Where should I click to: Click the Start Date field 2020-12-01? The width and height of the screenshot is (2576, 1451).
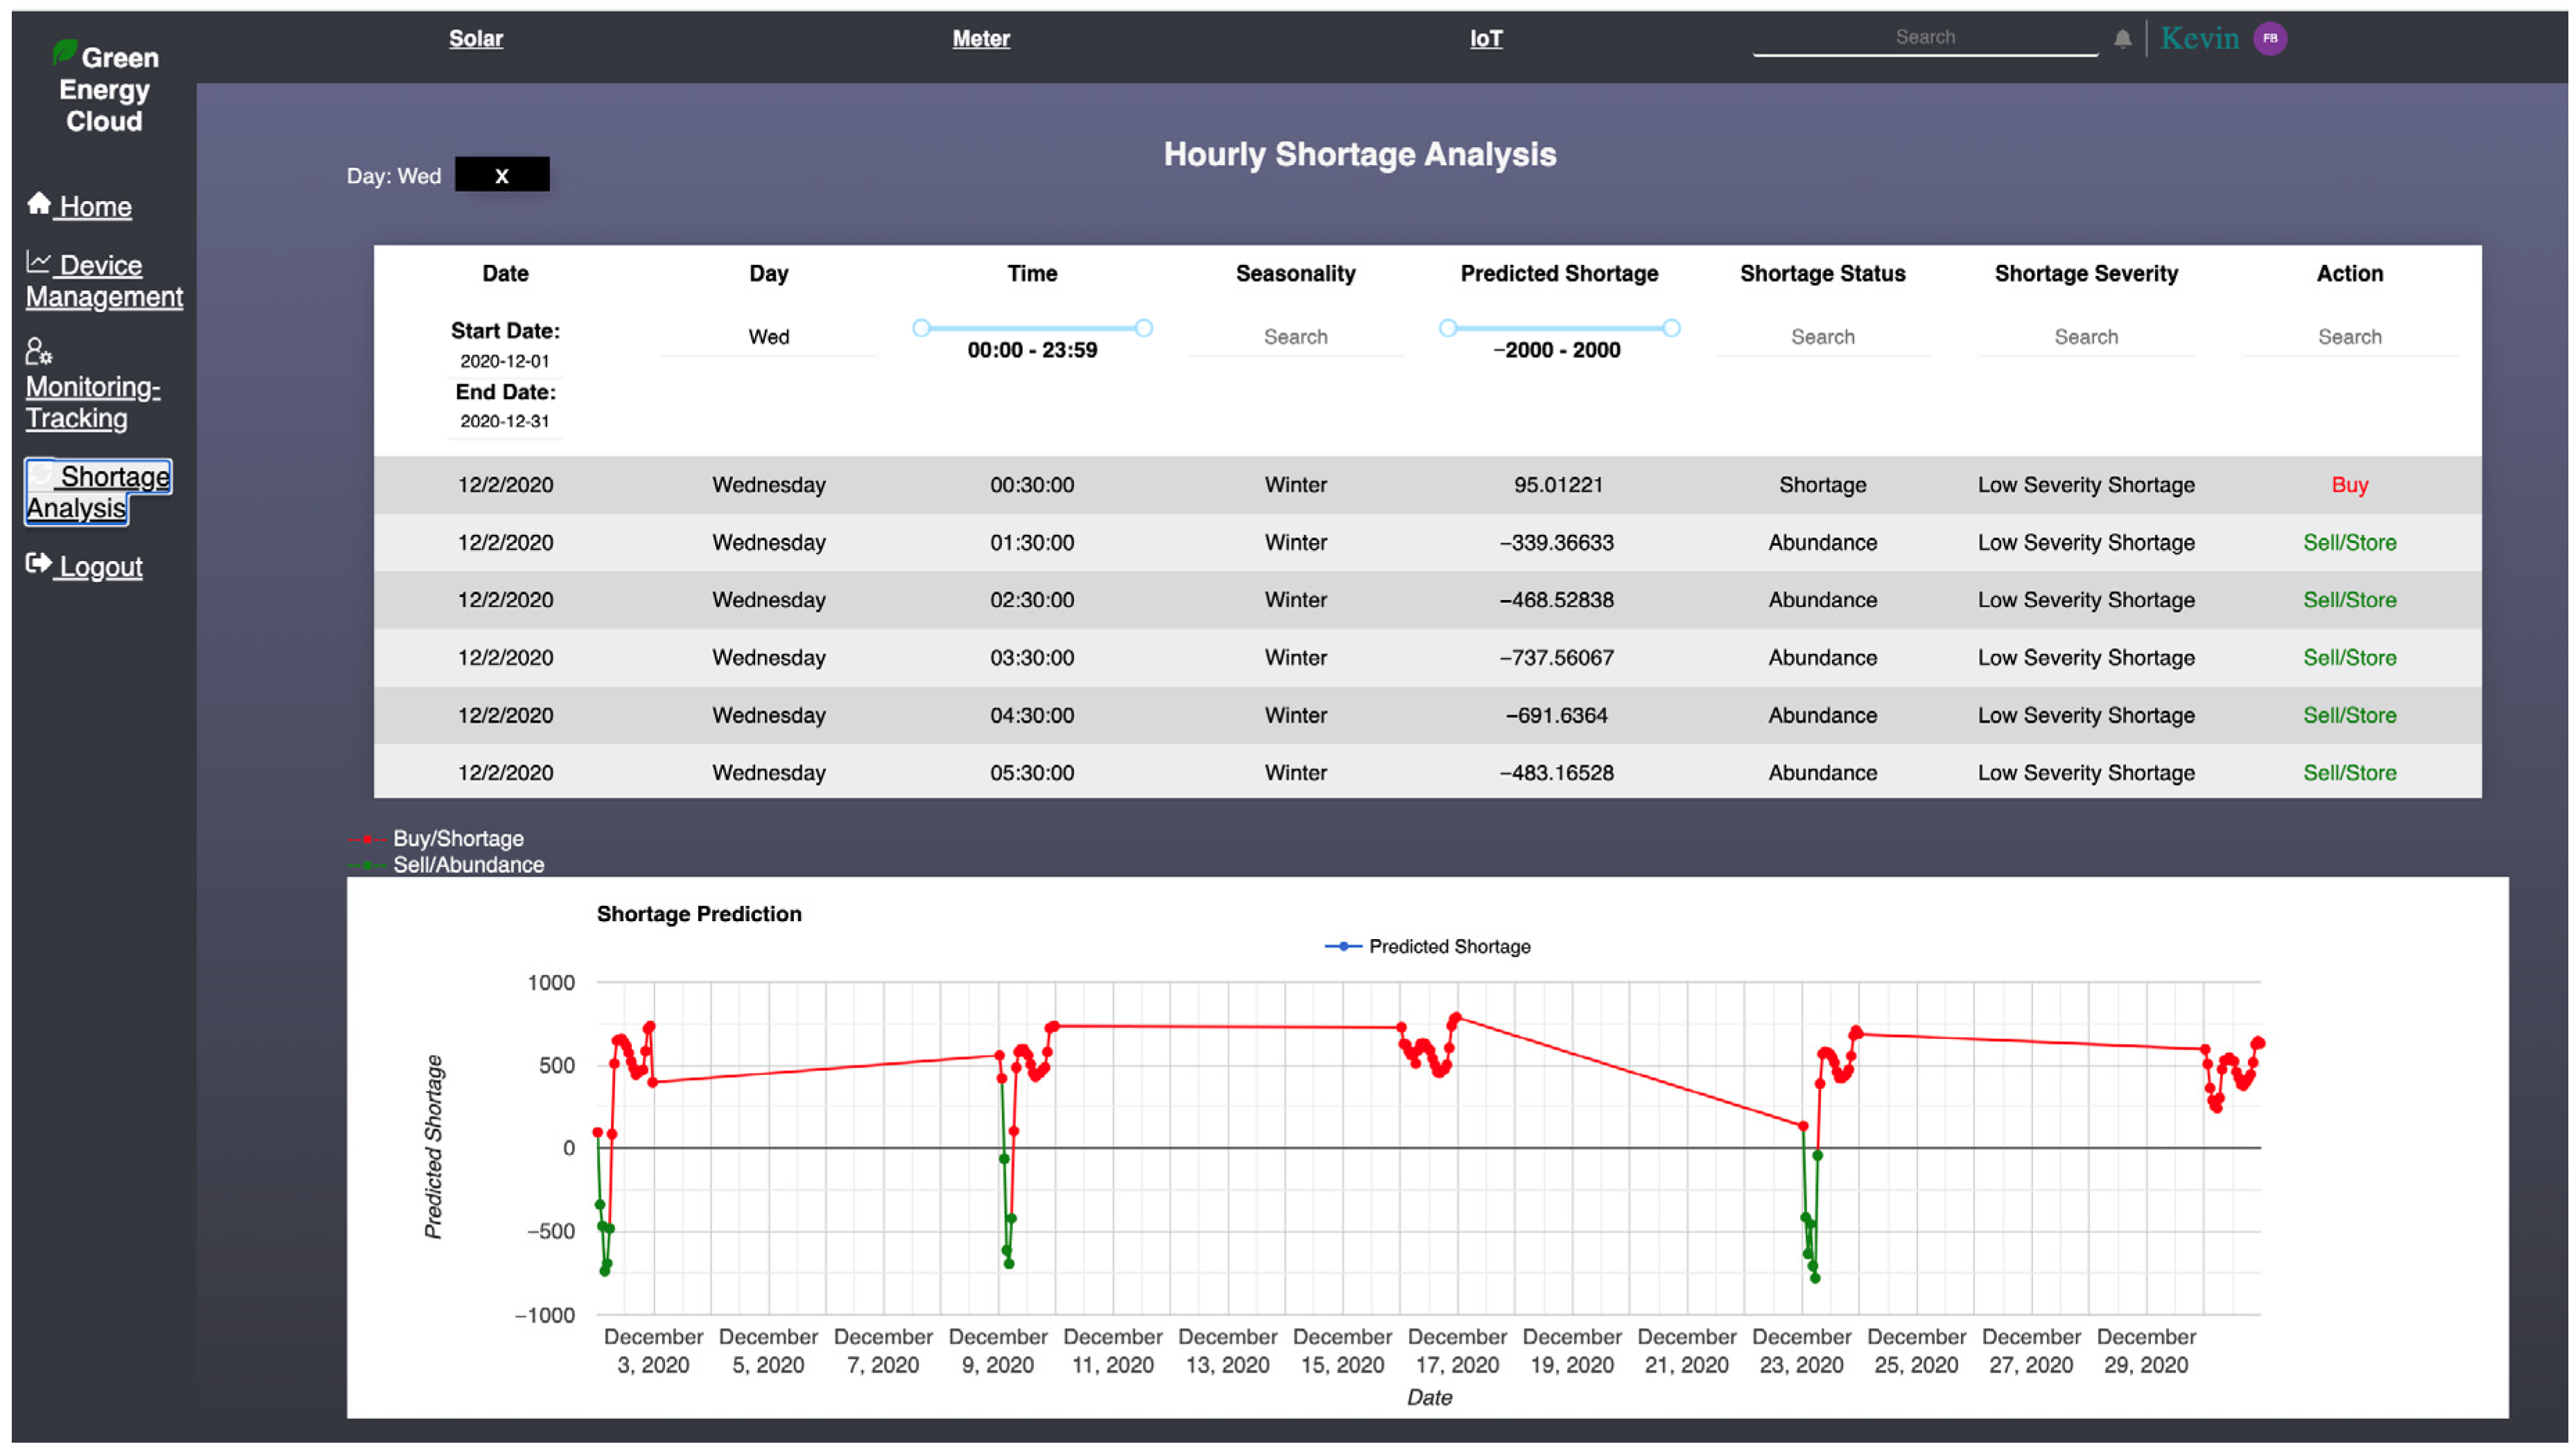point(505,361)
